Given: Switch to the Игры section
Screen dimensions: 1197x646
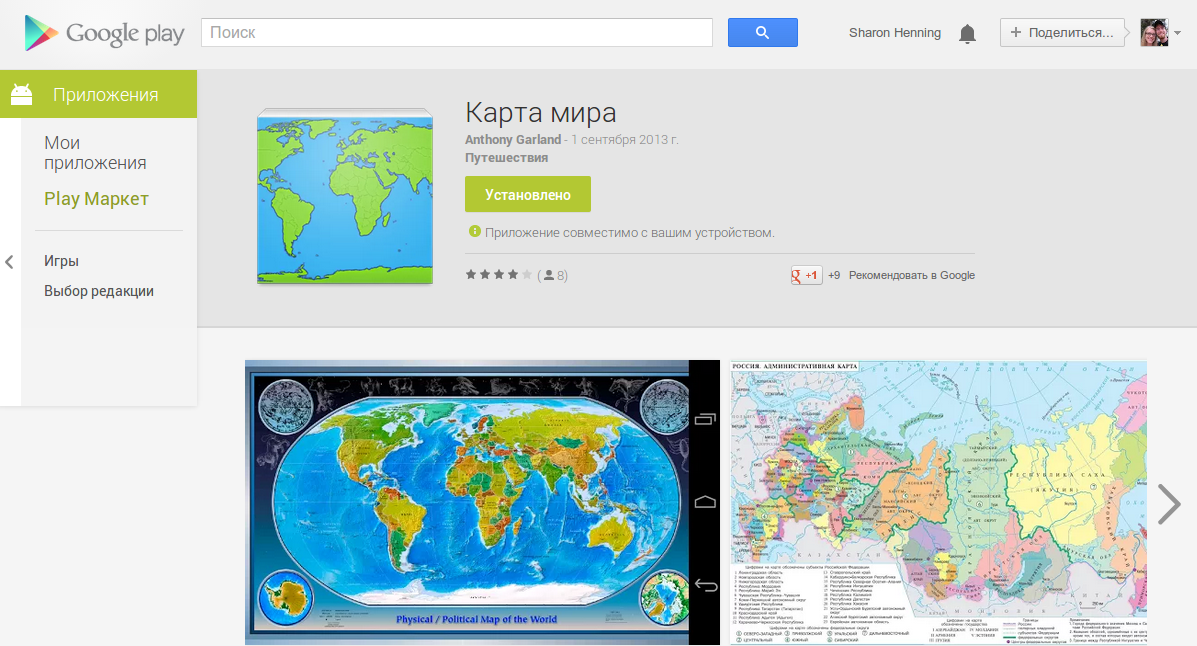Looking at the screenshot, I should 63,260.
